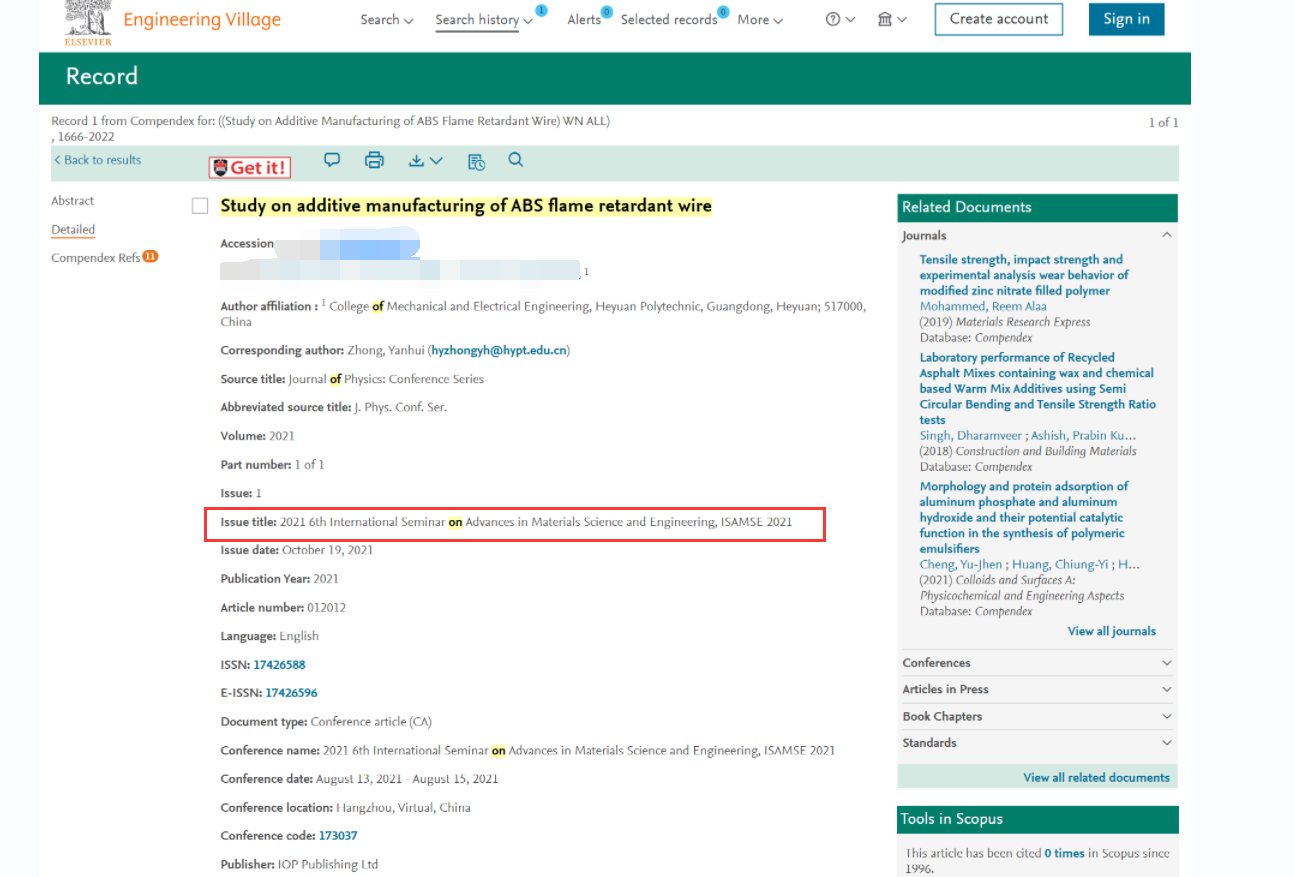The height and width of the screenshot is (877, 1294).
Task: Click the 'Issue date: October 19, 2021' text
Action: pos(297,550)
